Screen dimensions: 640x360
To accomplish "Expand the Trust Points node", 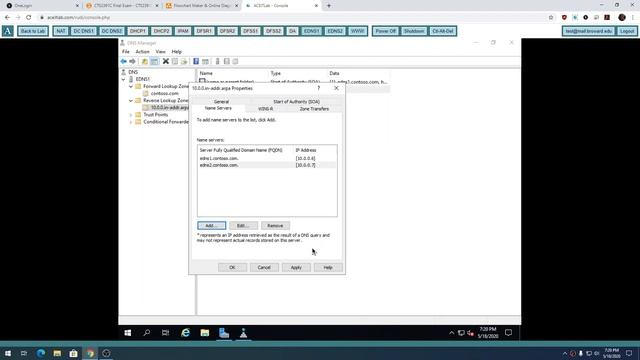I will [131, 115].
